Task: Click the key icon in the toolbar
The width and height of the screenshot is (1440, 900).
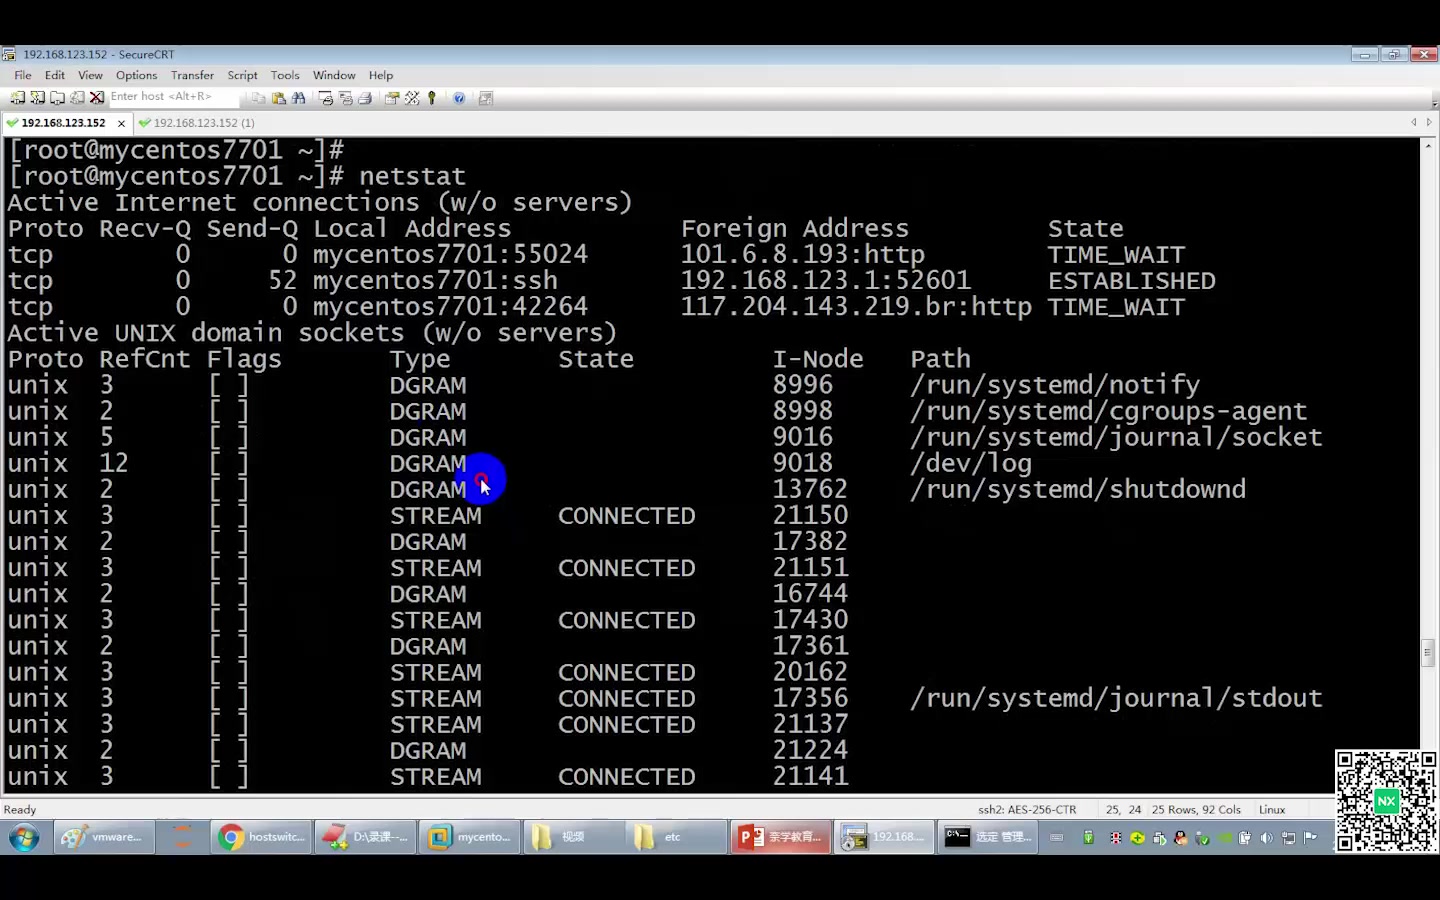Action: click(x=432, y=98)
